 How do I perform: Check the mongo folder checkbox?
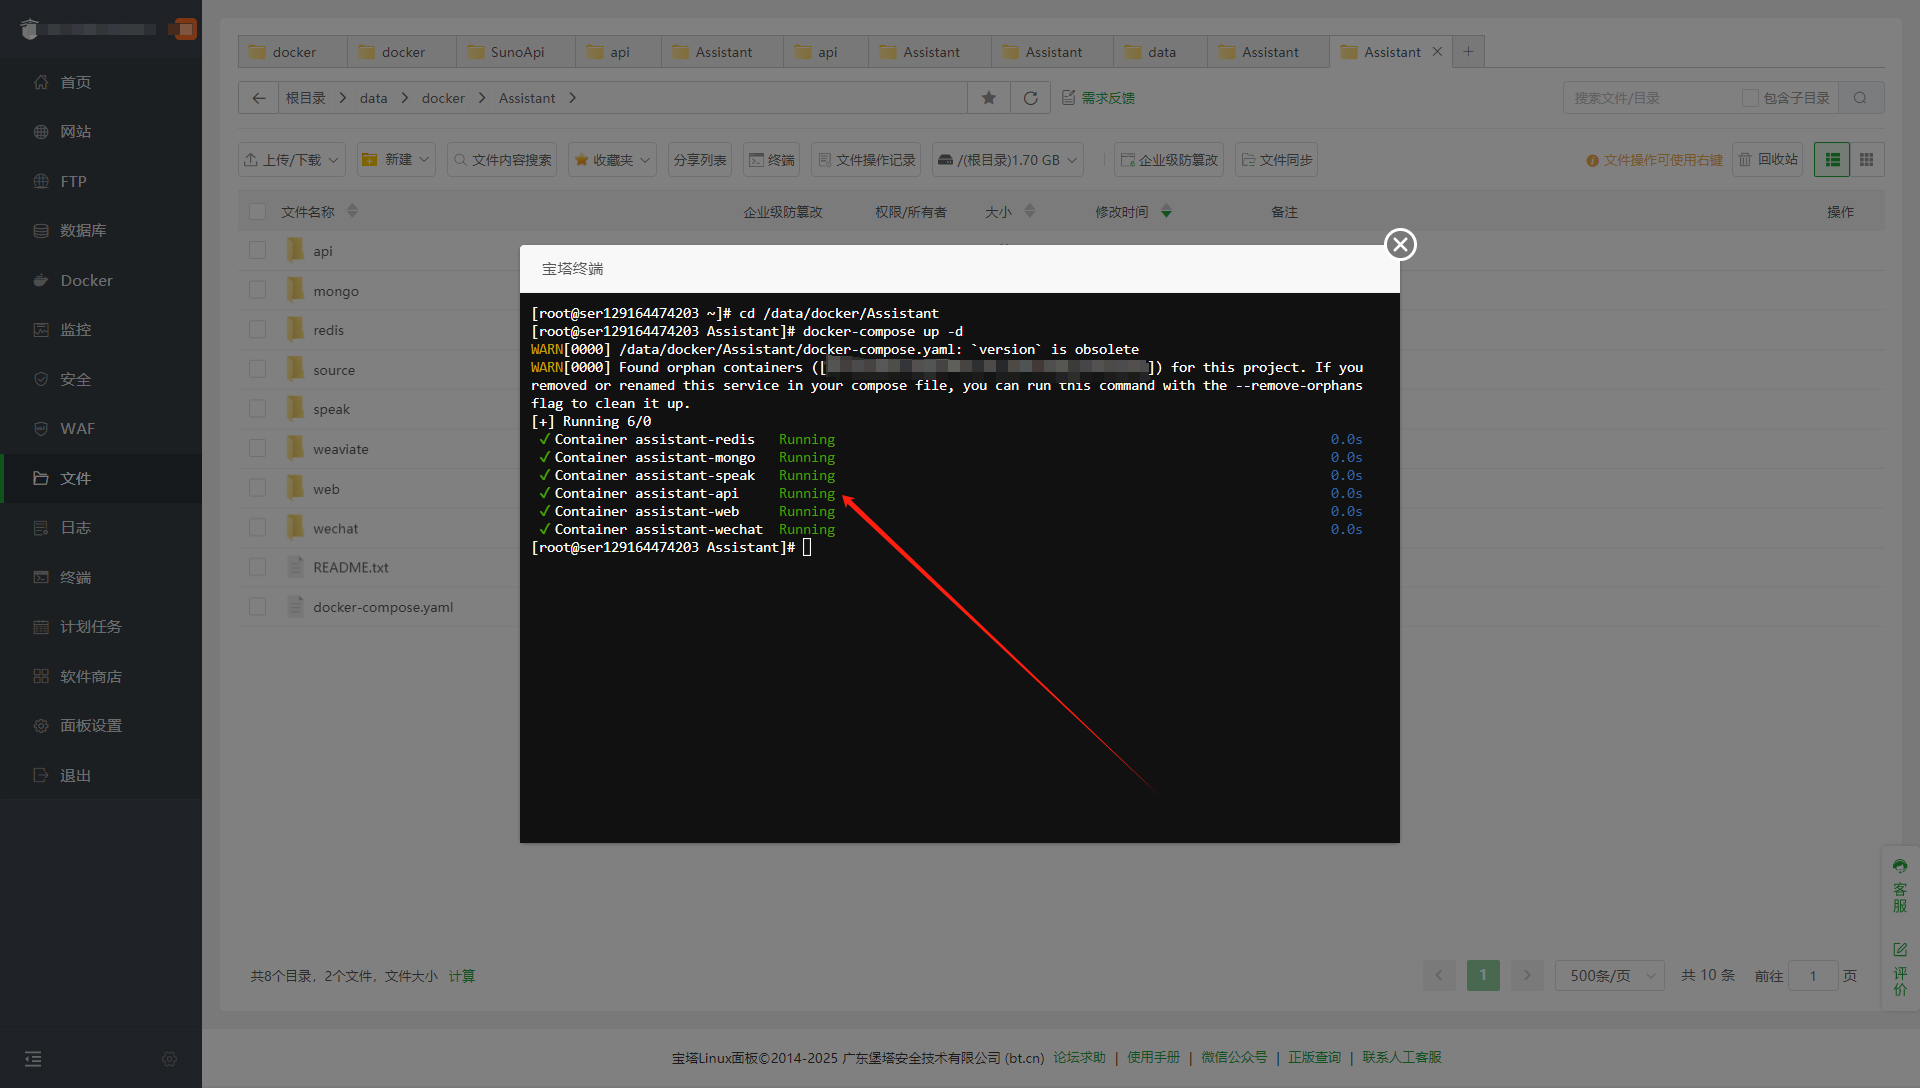point(257,290)
